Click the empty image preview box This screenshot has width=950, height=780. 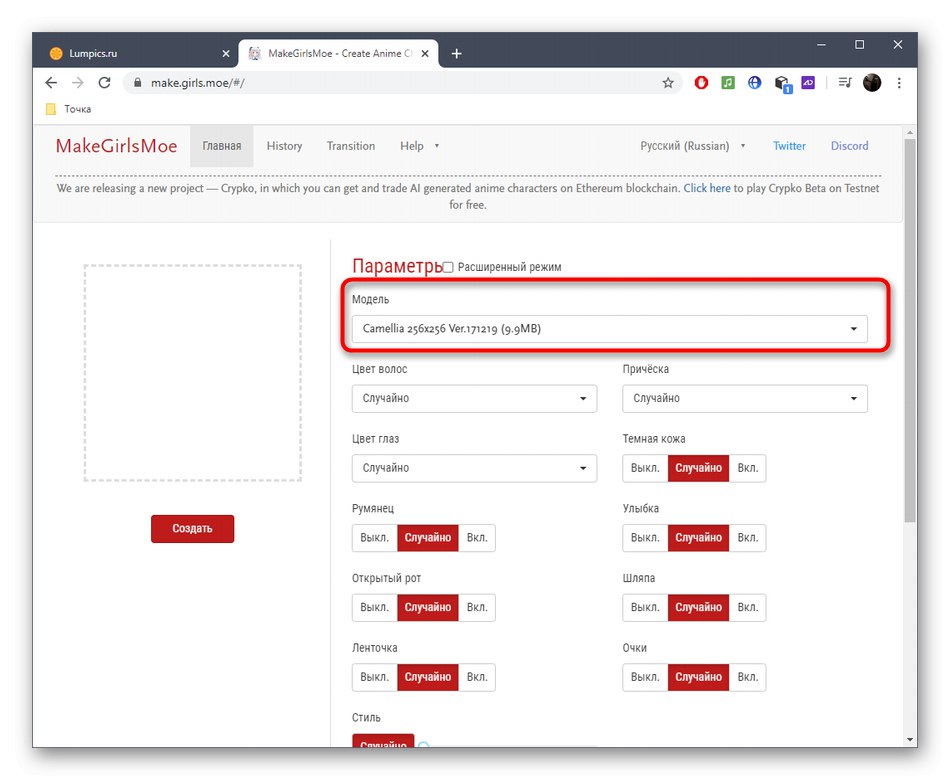point(193,373)
